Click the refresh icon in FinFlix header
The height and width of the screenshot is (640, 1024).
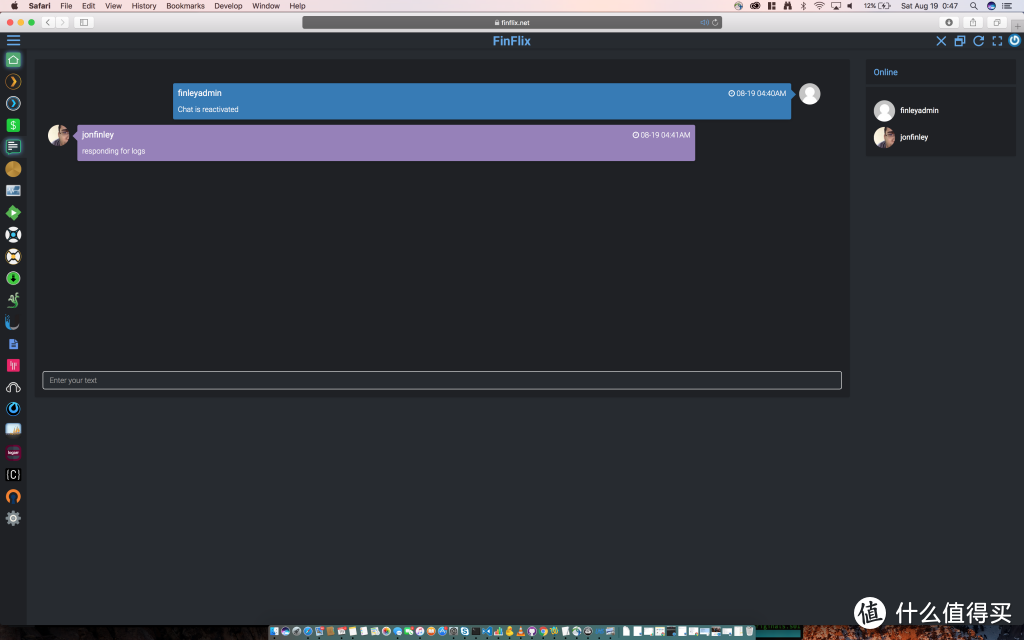point(978,41)
